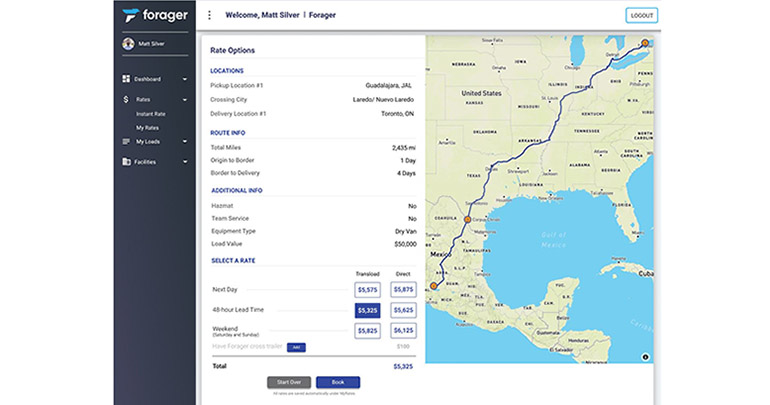Select Next Day Transload rate $5,575
Viewport: 770px width, 405px height.
[367, 289]
